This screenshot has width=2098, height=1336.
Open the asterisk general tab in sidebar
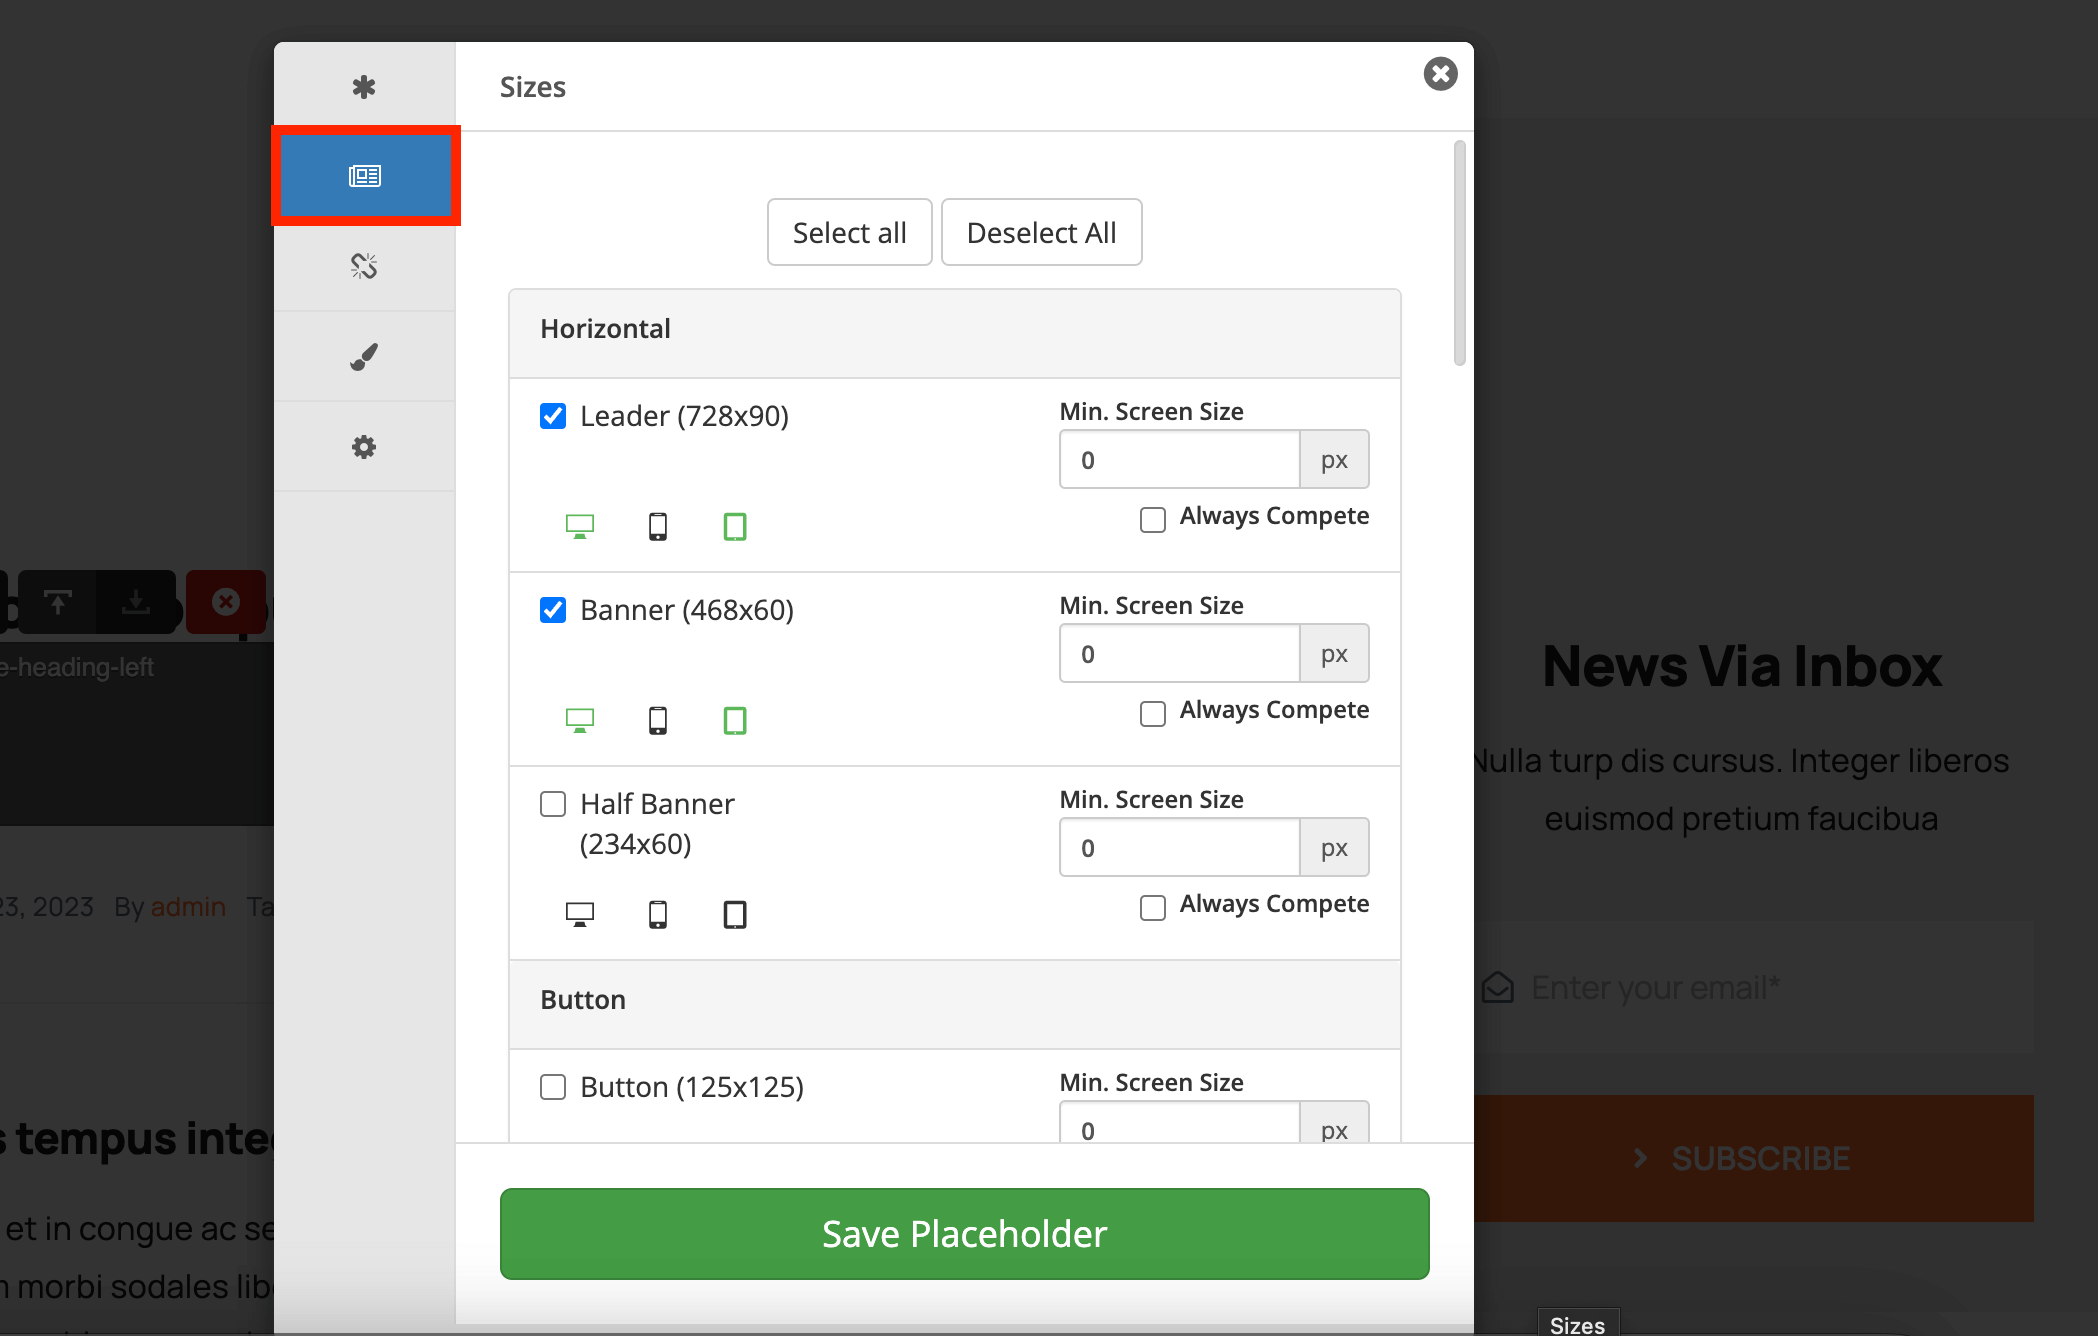coord(364,87)
